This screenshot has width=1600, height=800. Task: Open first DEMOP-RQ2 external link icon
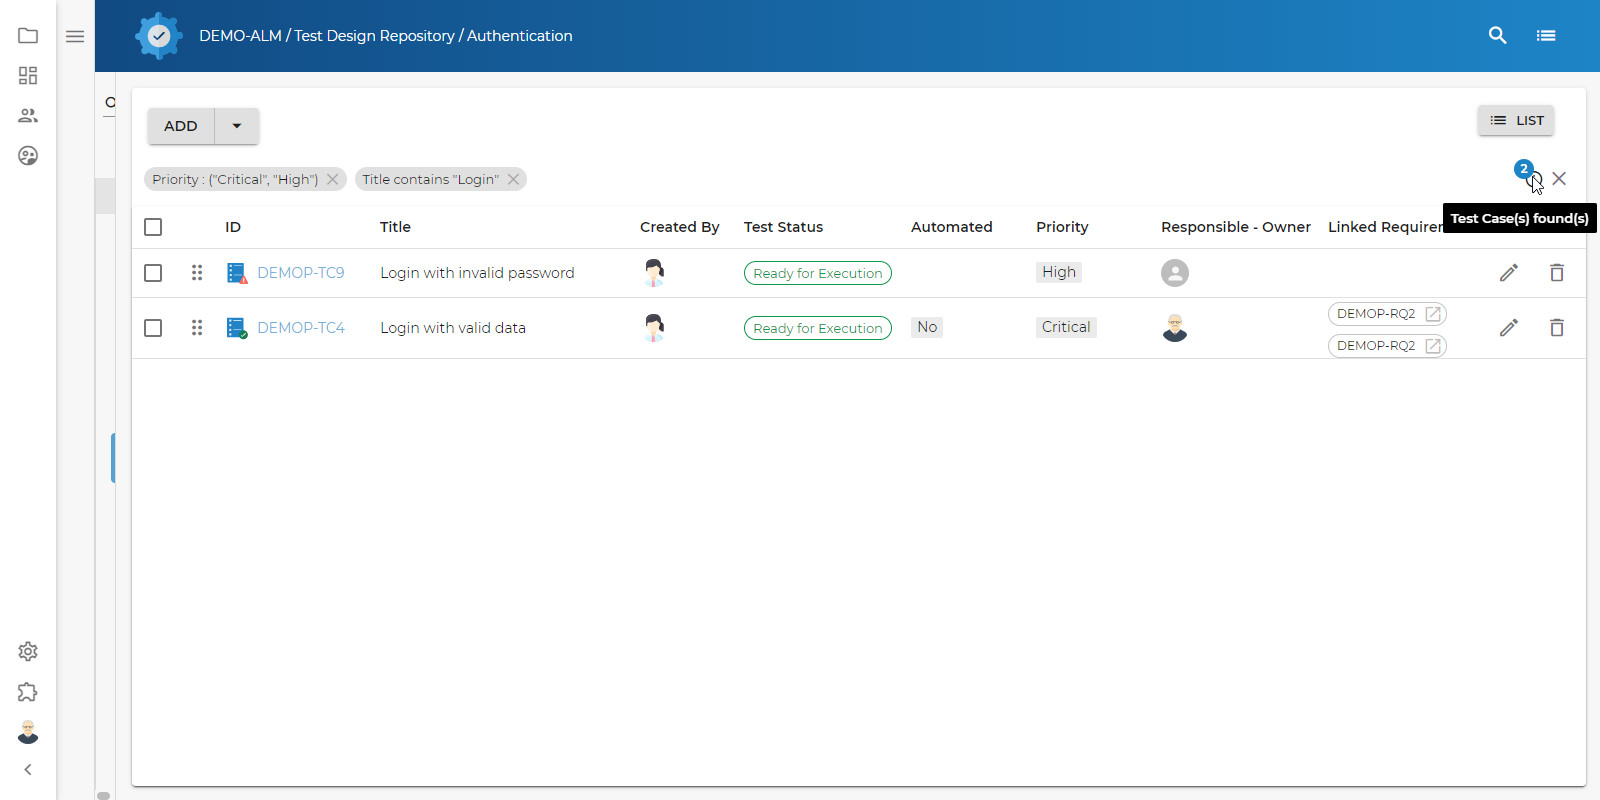(x=1433, y=314)
